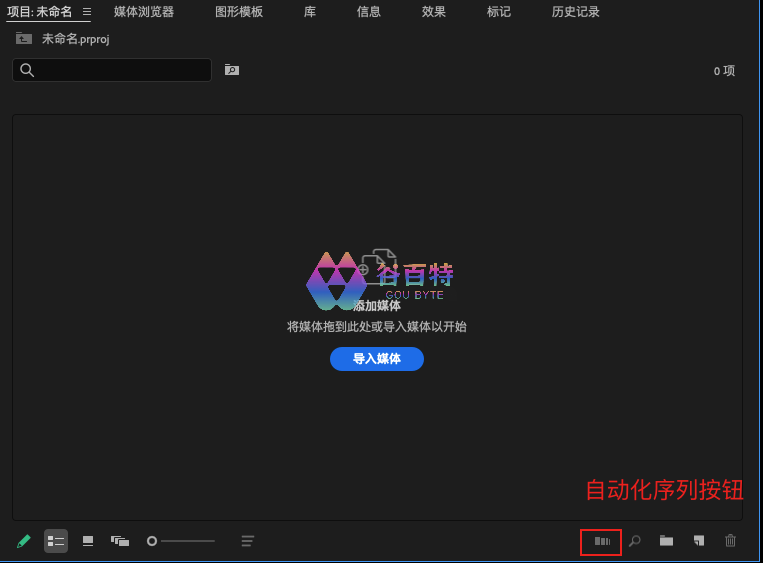Click the blue 导入媒体 button

(x=377, y=359)
